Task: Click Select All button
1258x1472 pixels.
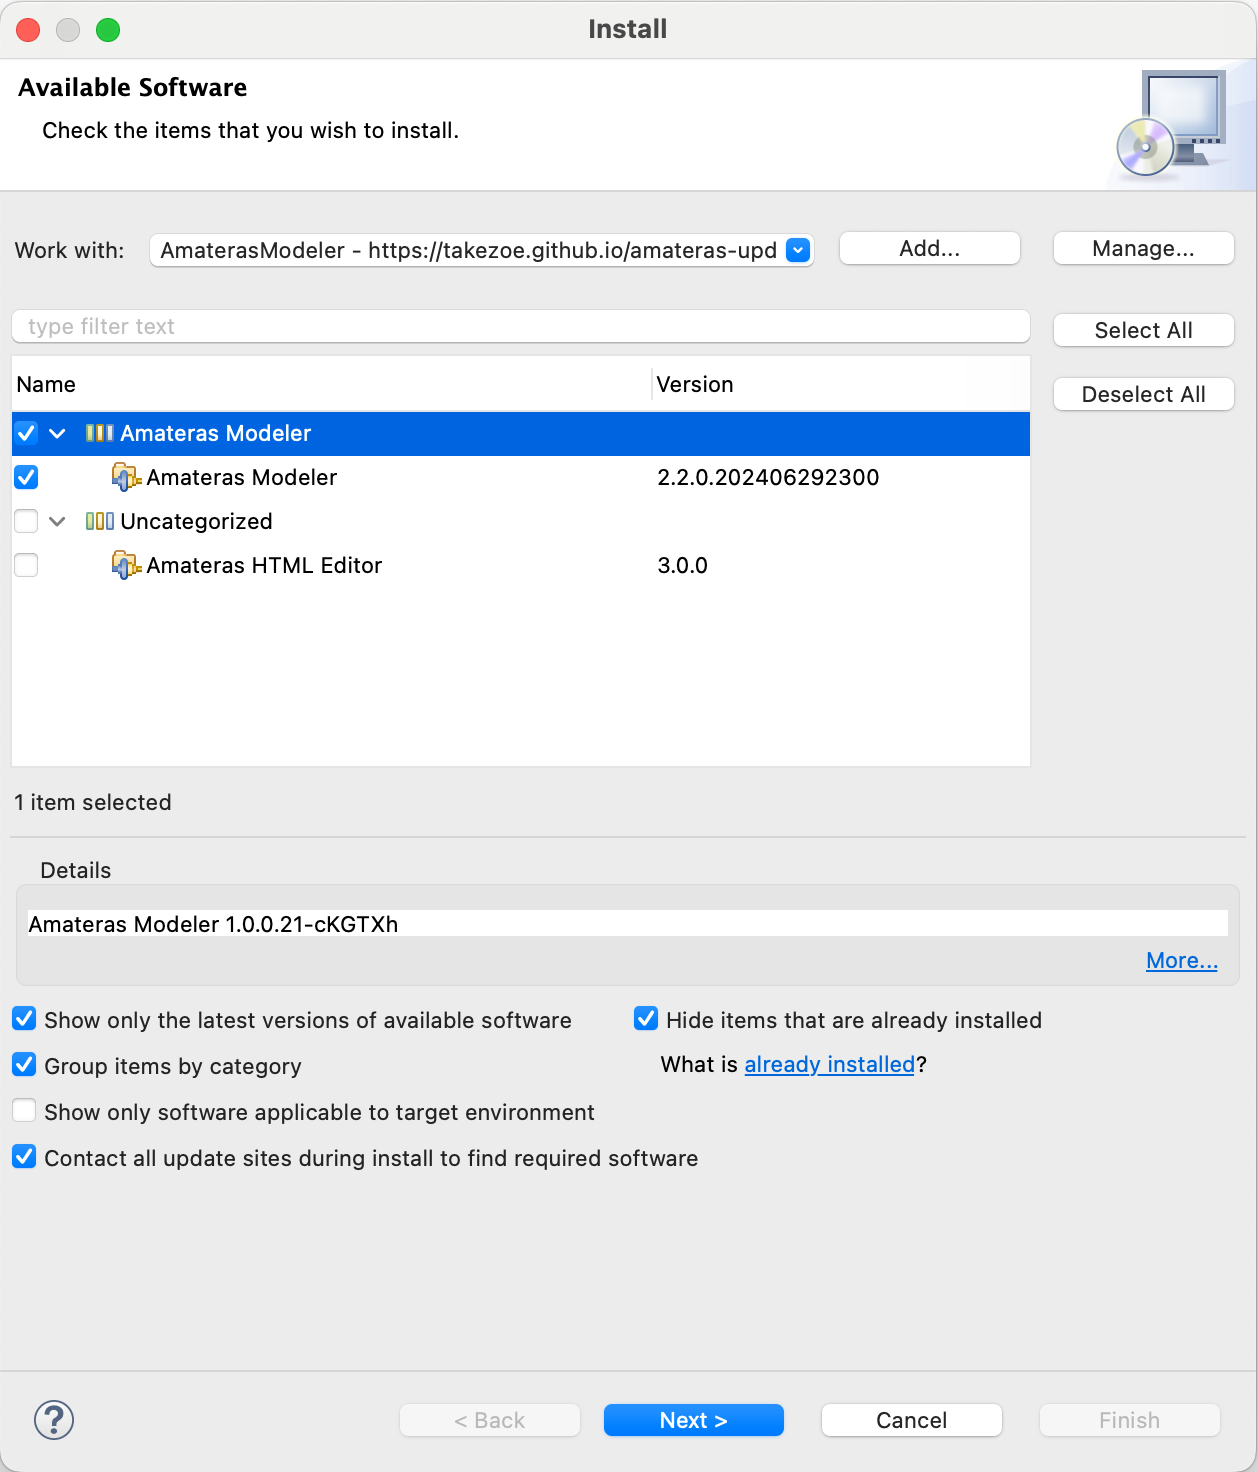Action: click(1143, 331)
